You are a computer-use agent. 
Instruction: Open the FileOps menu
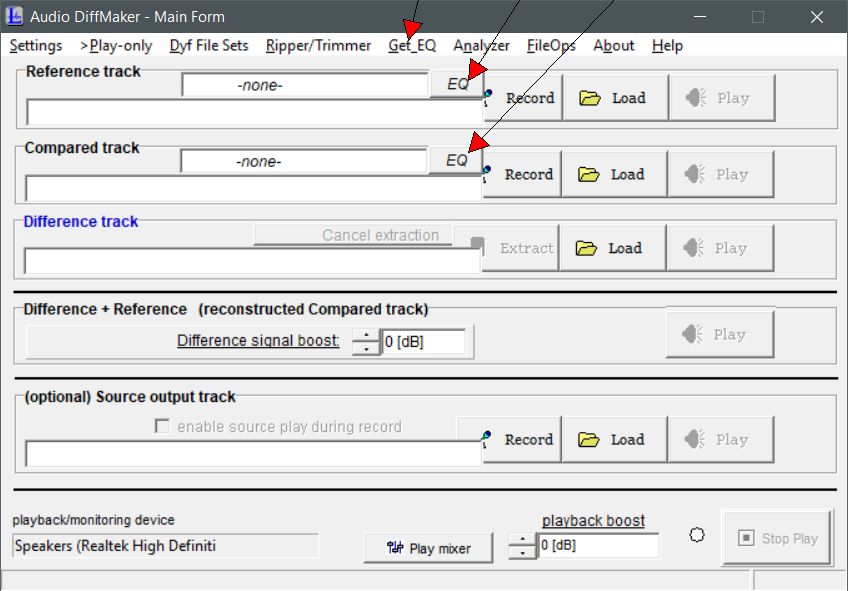click(x=551, y=45)
